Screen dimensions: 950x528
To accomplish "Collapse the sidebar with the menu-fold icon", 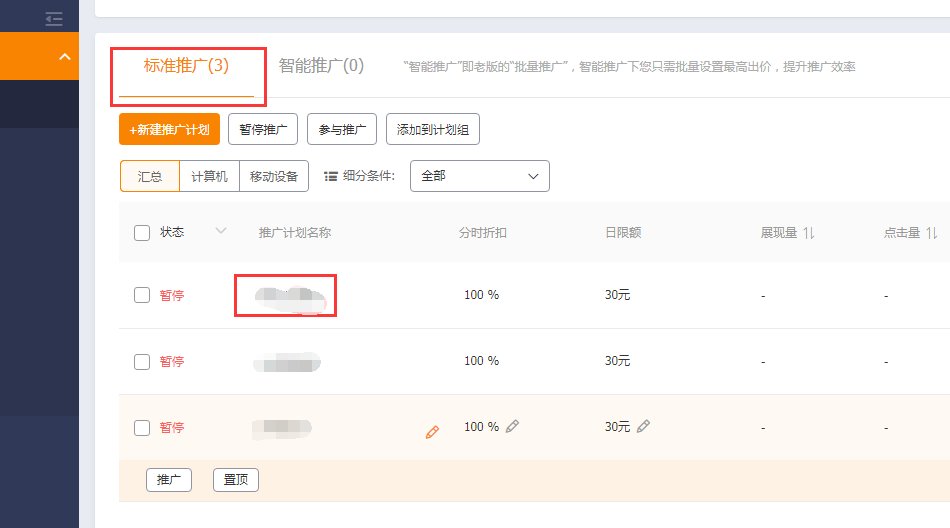I will coord(54,19).
